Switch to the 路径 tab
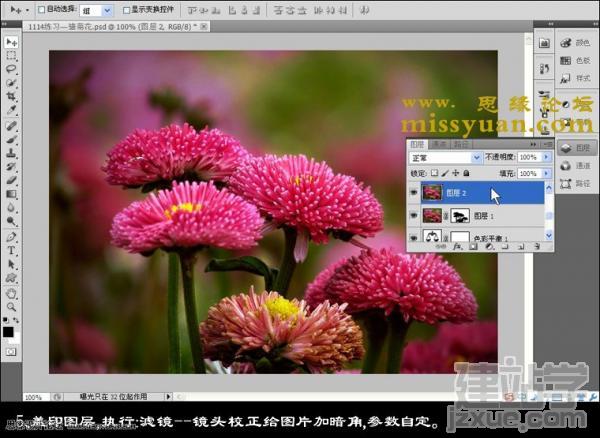This screenshot has height=438, width=600. point(461,144)
